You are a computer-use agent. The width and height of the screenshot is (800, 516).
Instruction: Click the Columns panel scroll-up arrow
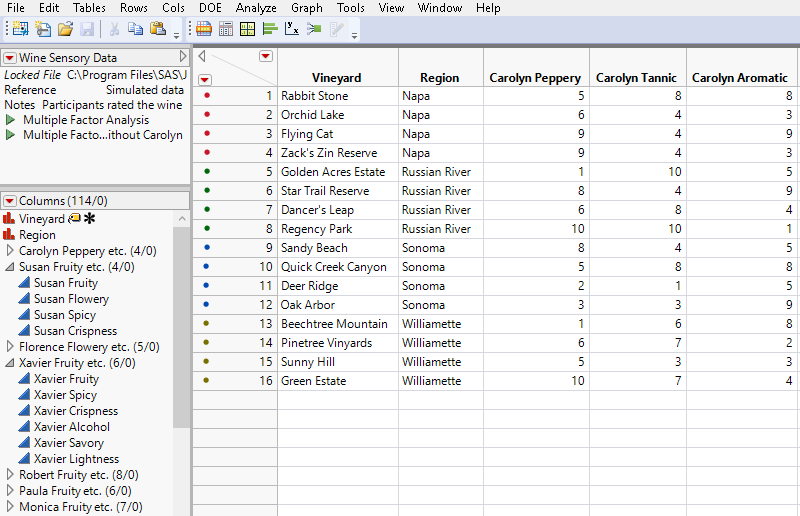(182, 219)
